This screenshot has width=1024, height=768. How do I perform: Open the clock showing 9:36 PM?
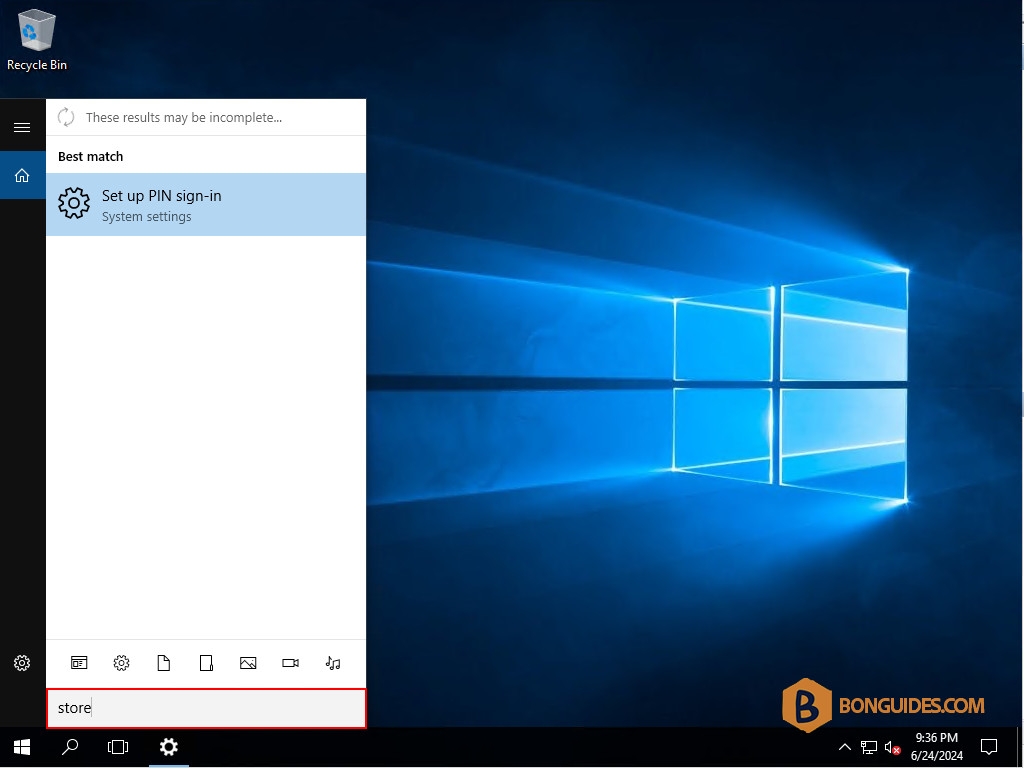point(936,747)
